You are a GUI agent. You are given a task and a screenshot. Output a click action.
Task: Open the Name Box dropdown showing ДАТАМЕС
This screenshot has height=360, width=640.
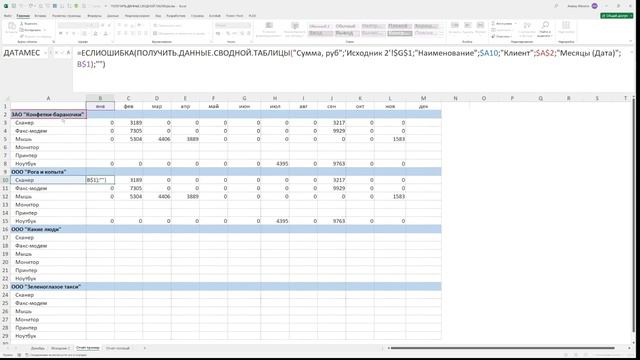coord(45,53)
